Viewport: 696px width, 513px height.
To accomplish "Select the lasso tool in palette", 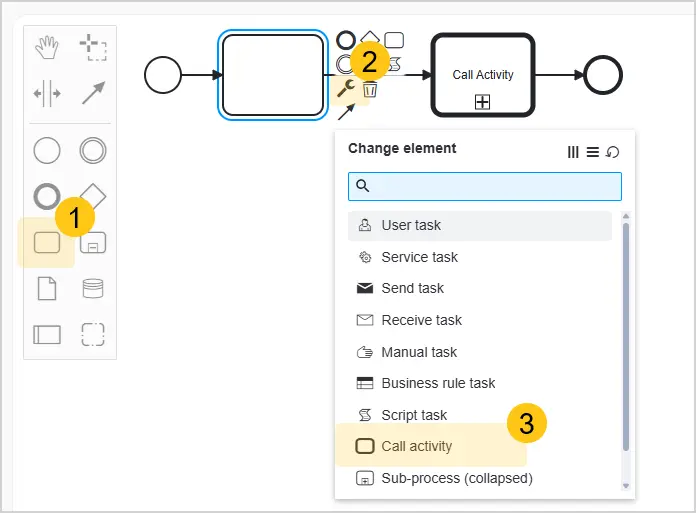I will point(93,47).
